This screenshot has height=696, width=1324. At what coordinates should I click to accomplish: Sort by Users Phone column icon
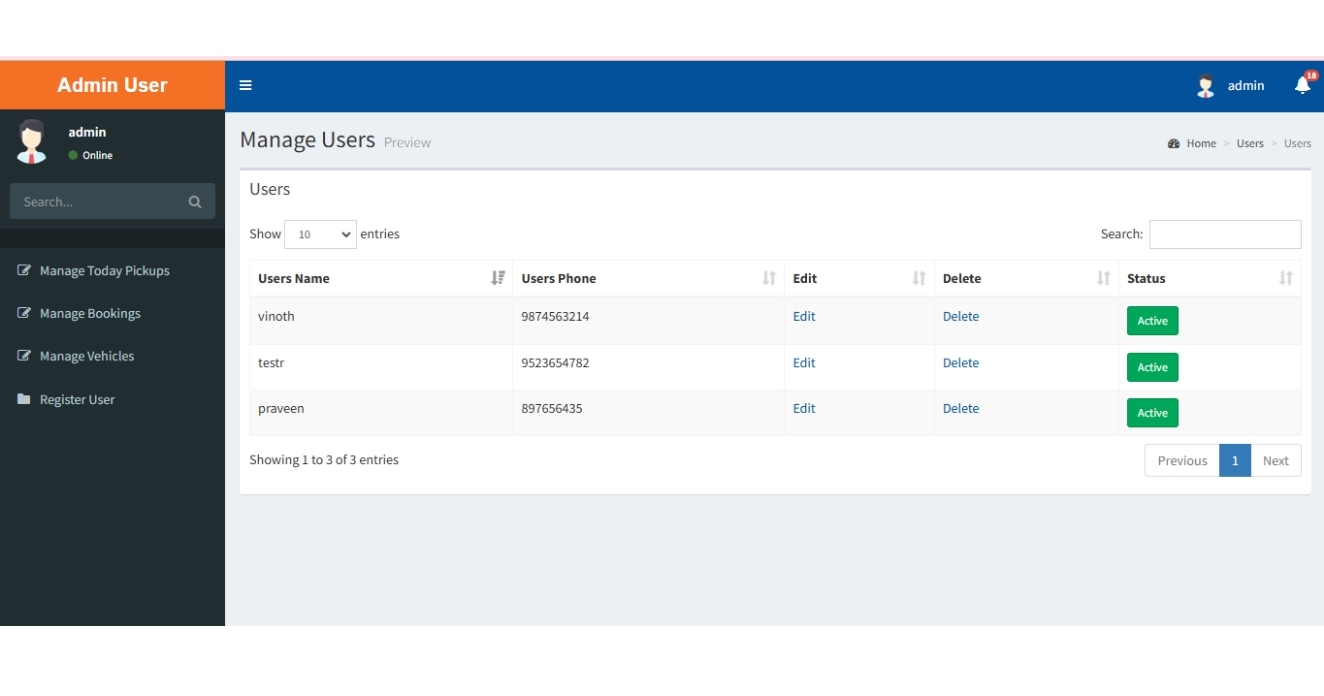point(769,278)
